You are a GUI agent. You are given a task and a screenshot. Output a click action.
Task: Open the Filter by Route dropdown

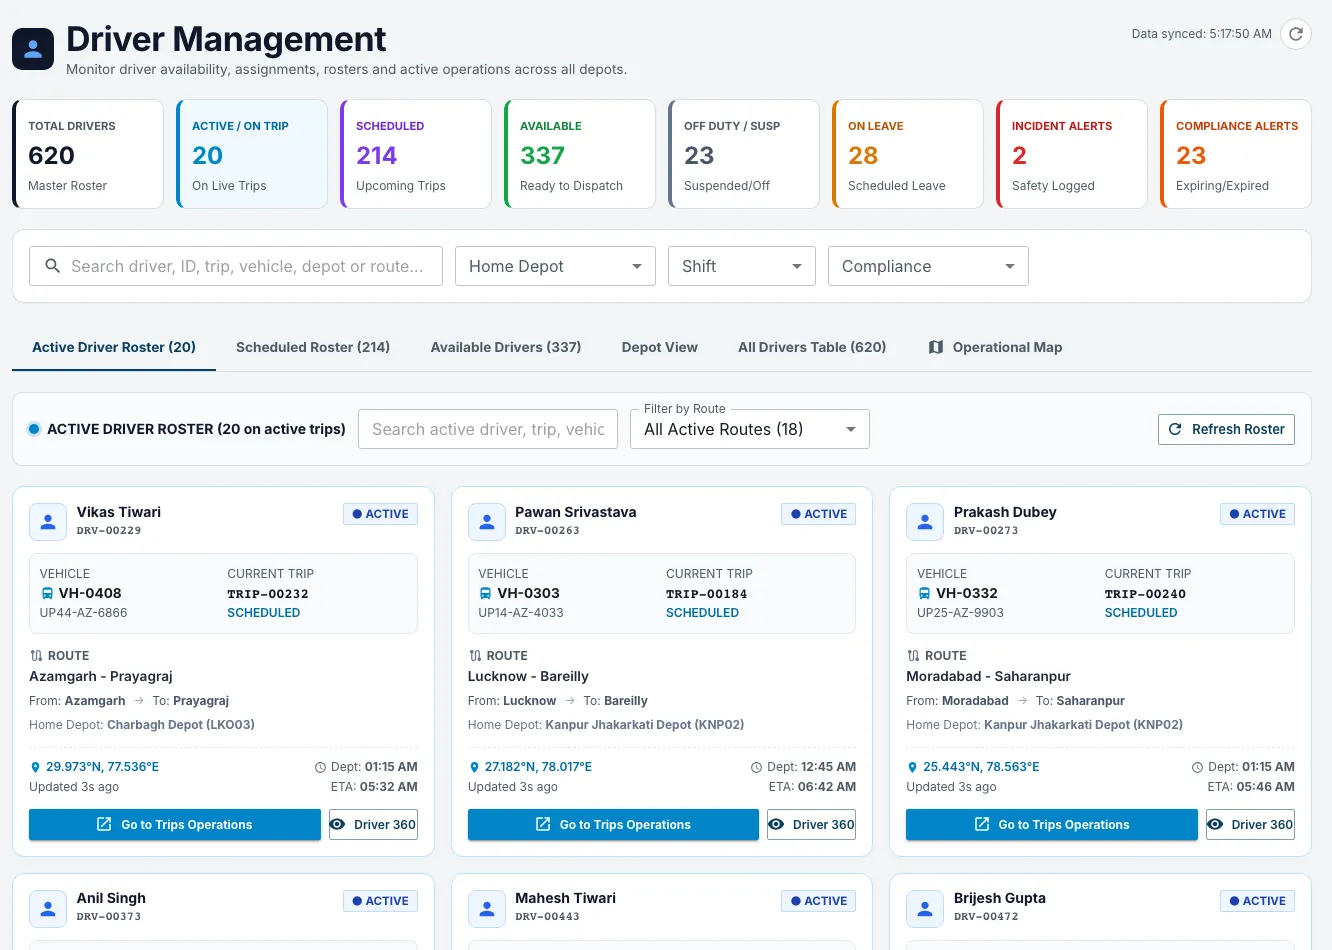click(x=750, y=429)
